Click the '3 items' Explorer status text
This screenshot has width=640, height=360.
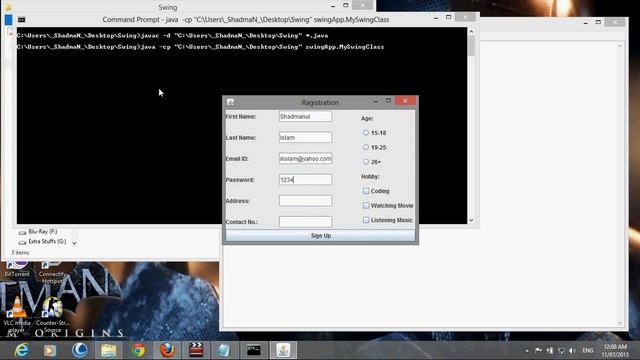pyautogui.click(x=20, y=253)
